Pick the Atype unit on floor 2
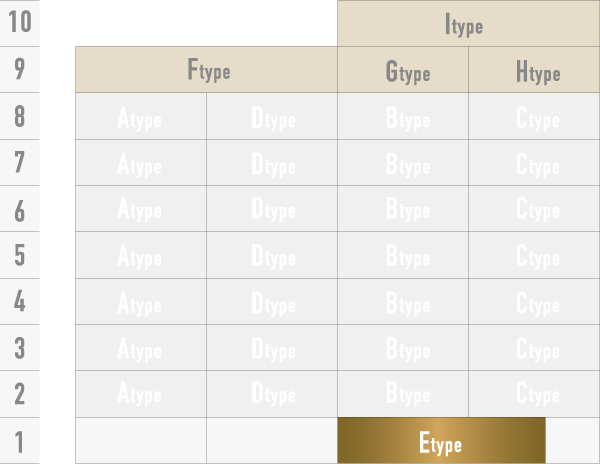This screenshot has height=464, width=600. 141,394
